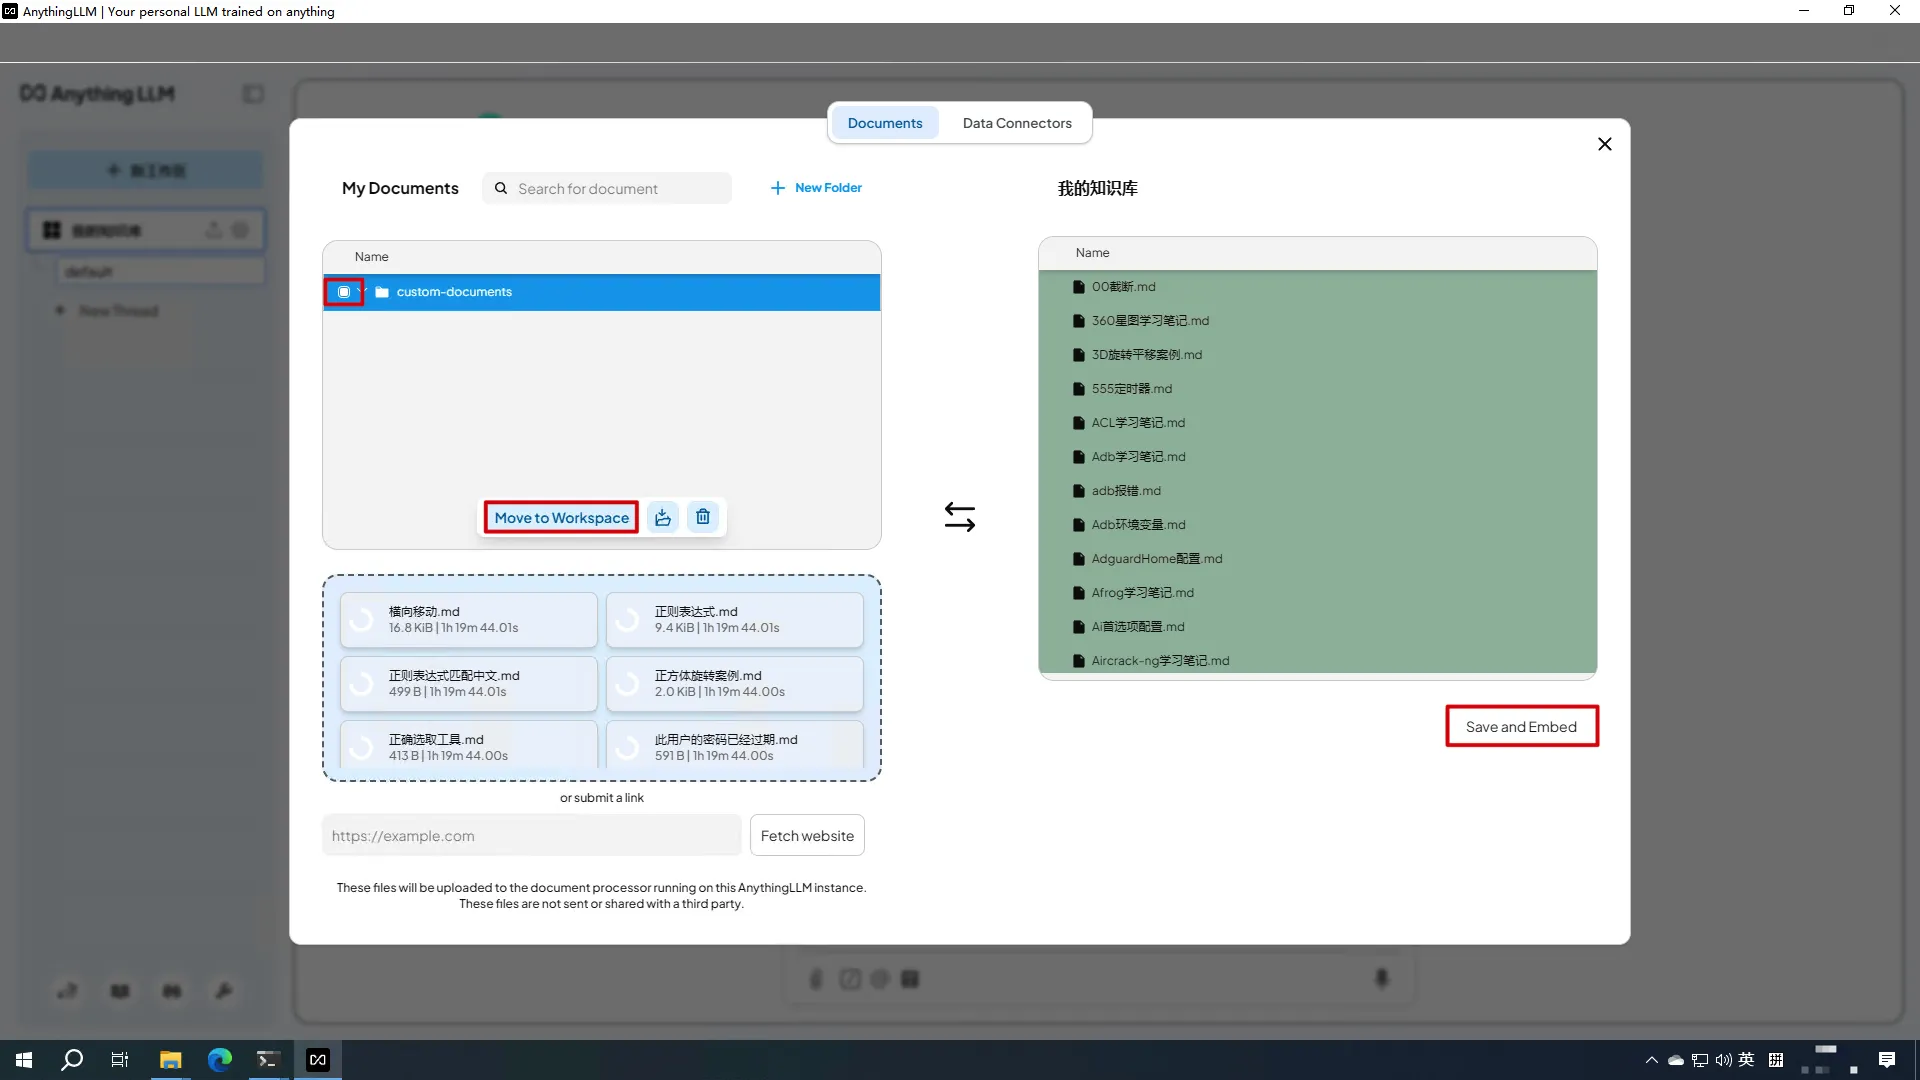
Task: Click the trash delete icon
Action: pyautogui.click(x=703, y=517)
